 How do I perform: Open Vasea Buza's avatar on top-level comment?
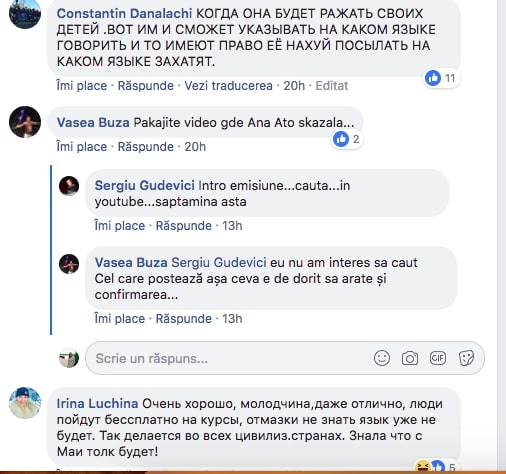[x=25, y=122]
